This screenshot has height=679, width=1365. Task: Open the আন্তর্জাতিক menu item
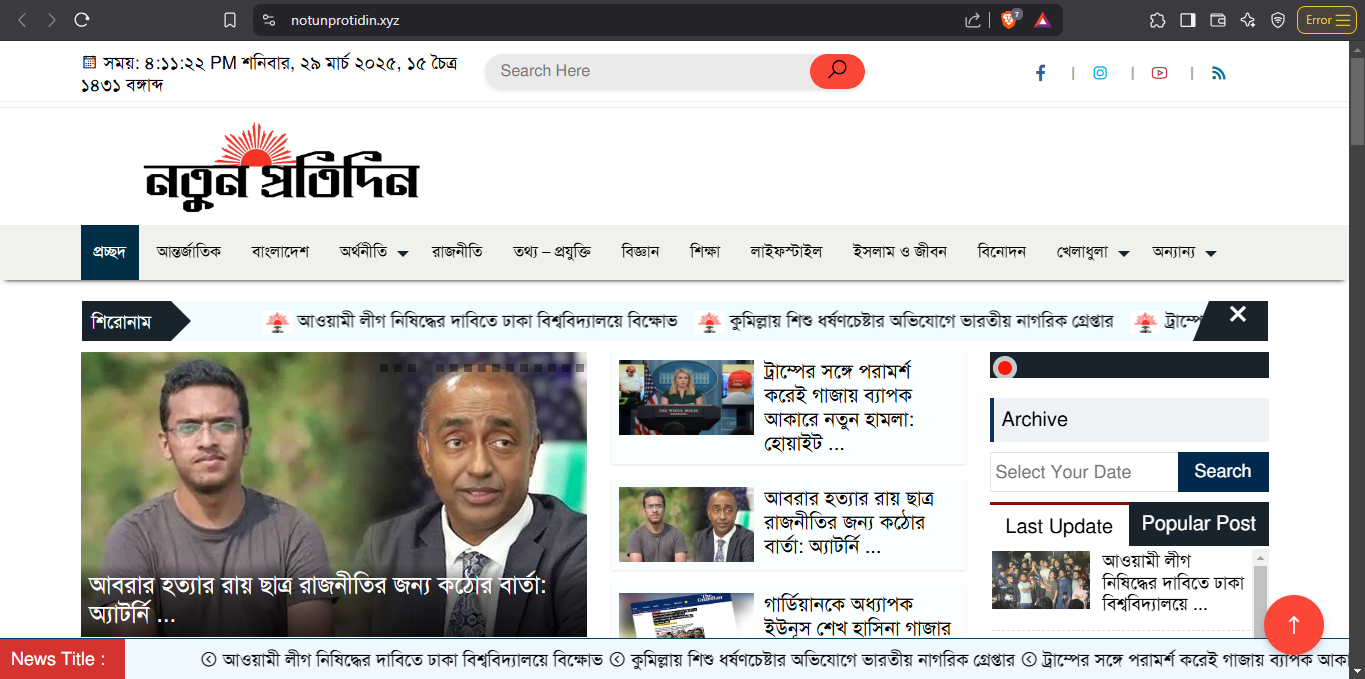click(189, 252)
